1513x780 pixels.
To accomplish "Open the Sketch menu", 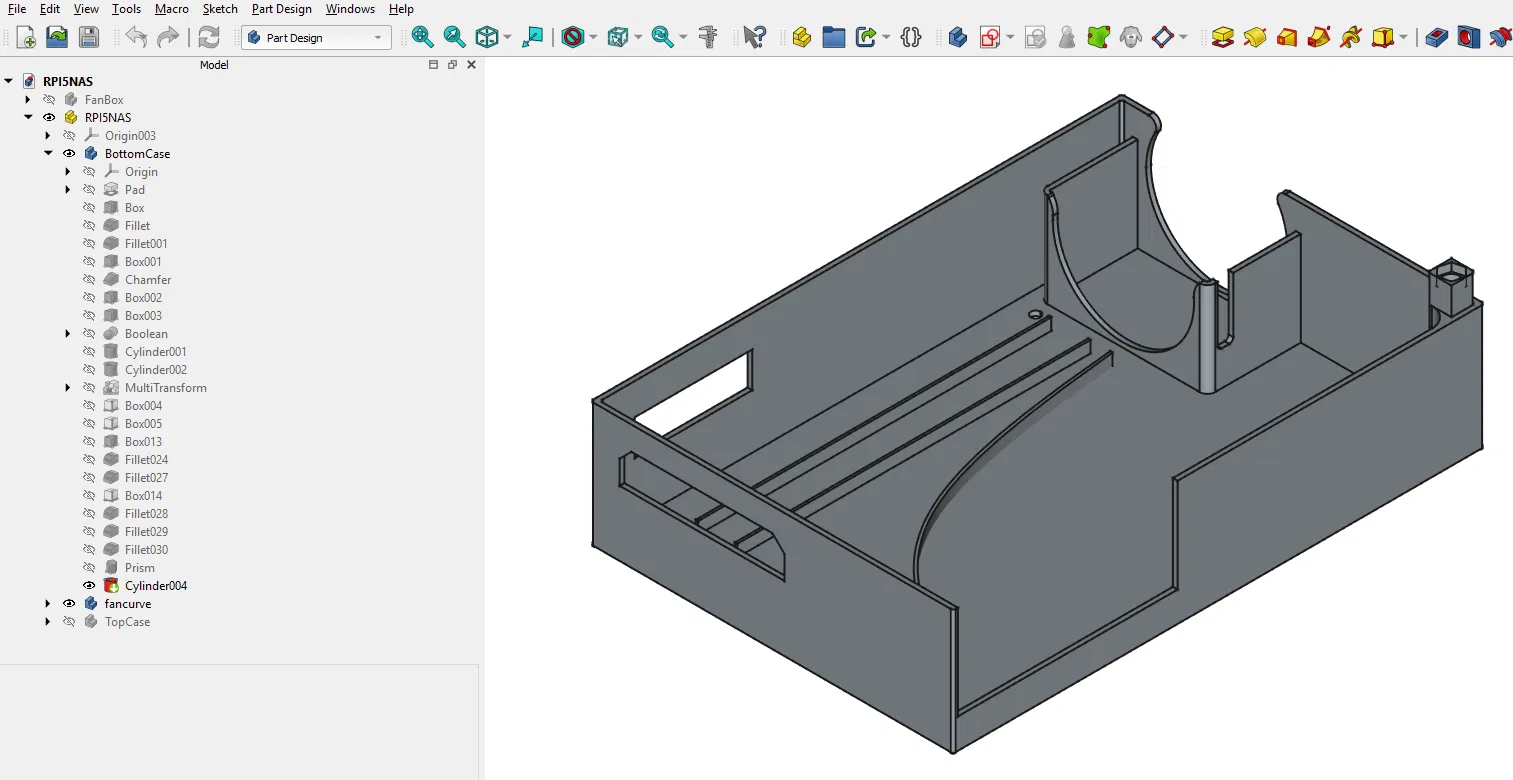I will tap(220, 9).
